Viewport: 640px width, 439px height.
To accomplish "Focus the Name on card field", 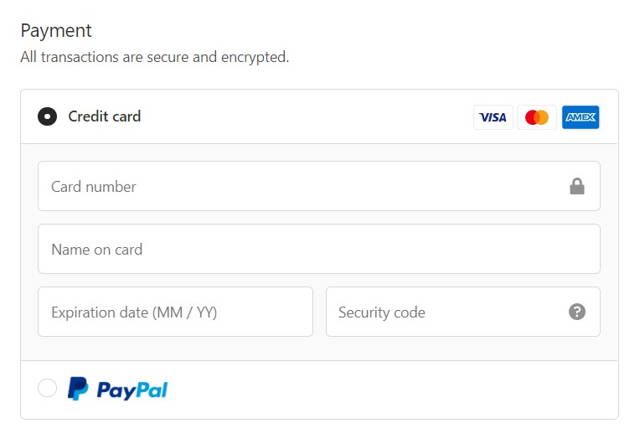I will [319, 249].
